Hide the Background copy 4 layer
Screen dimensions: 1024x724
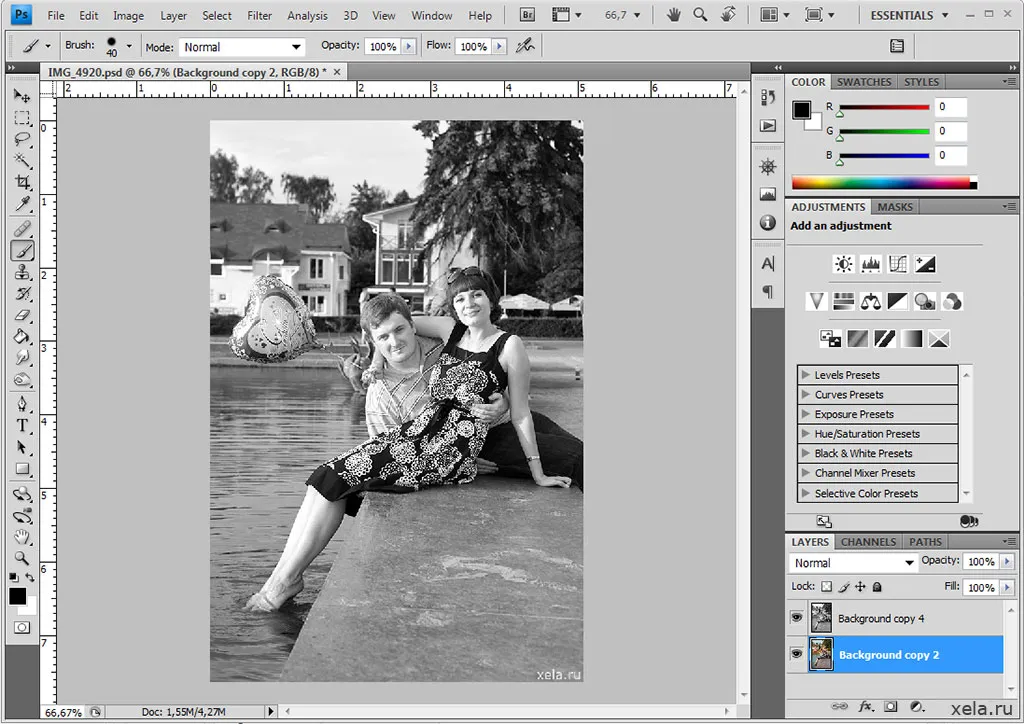pos(796,618)
